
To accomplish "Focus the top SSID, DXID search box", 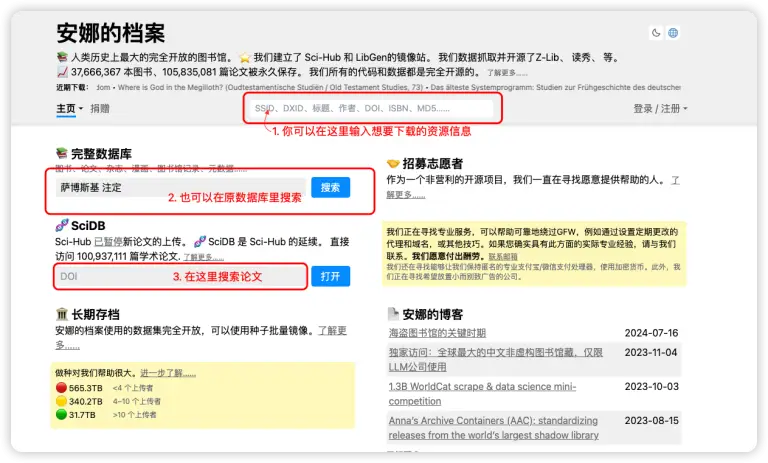I will 372,108.
